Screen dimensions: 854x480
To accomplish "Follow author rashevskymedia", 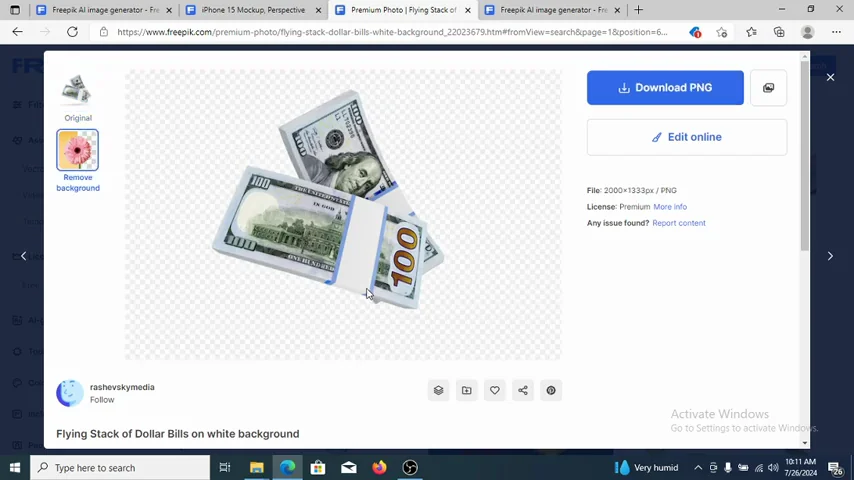I will pos(102,399).
